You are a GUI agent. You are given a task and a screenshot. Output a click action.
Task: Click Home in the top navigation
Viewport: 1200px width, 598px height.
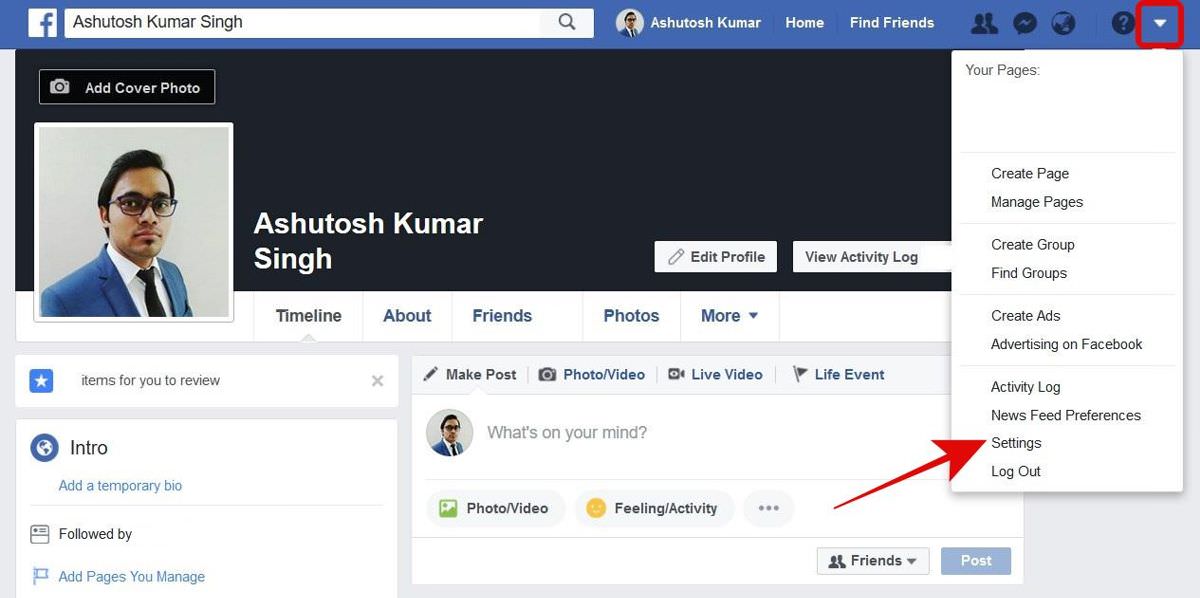(804, 22)
